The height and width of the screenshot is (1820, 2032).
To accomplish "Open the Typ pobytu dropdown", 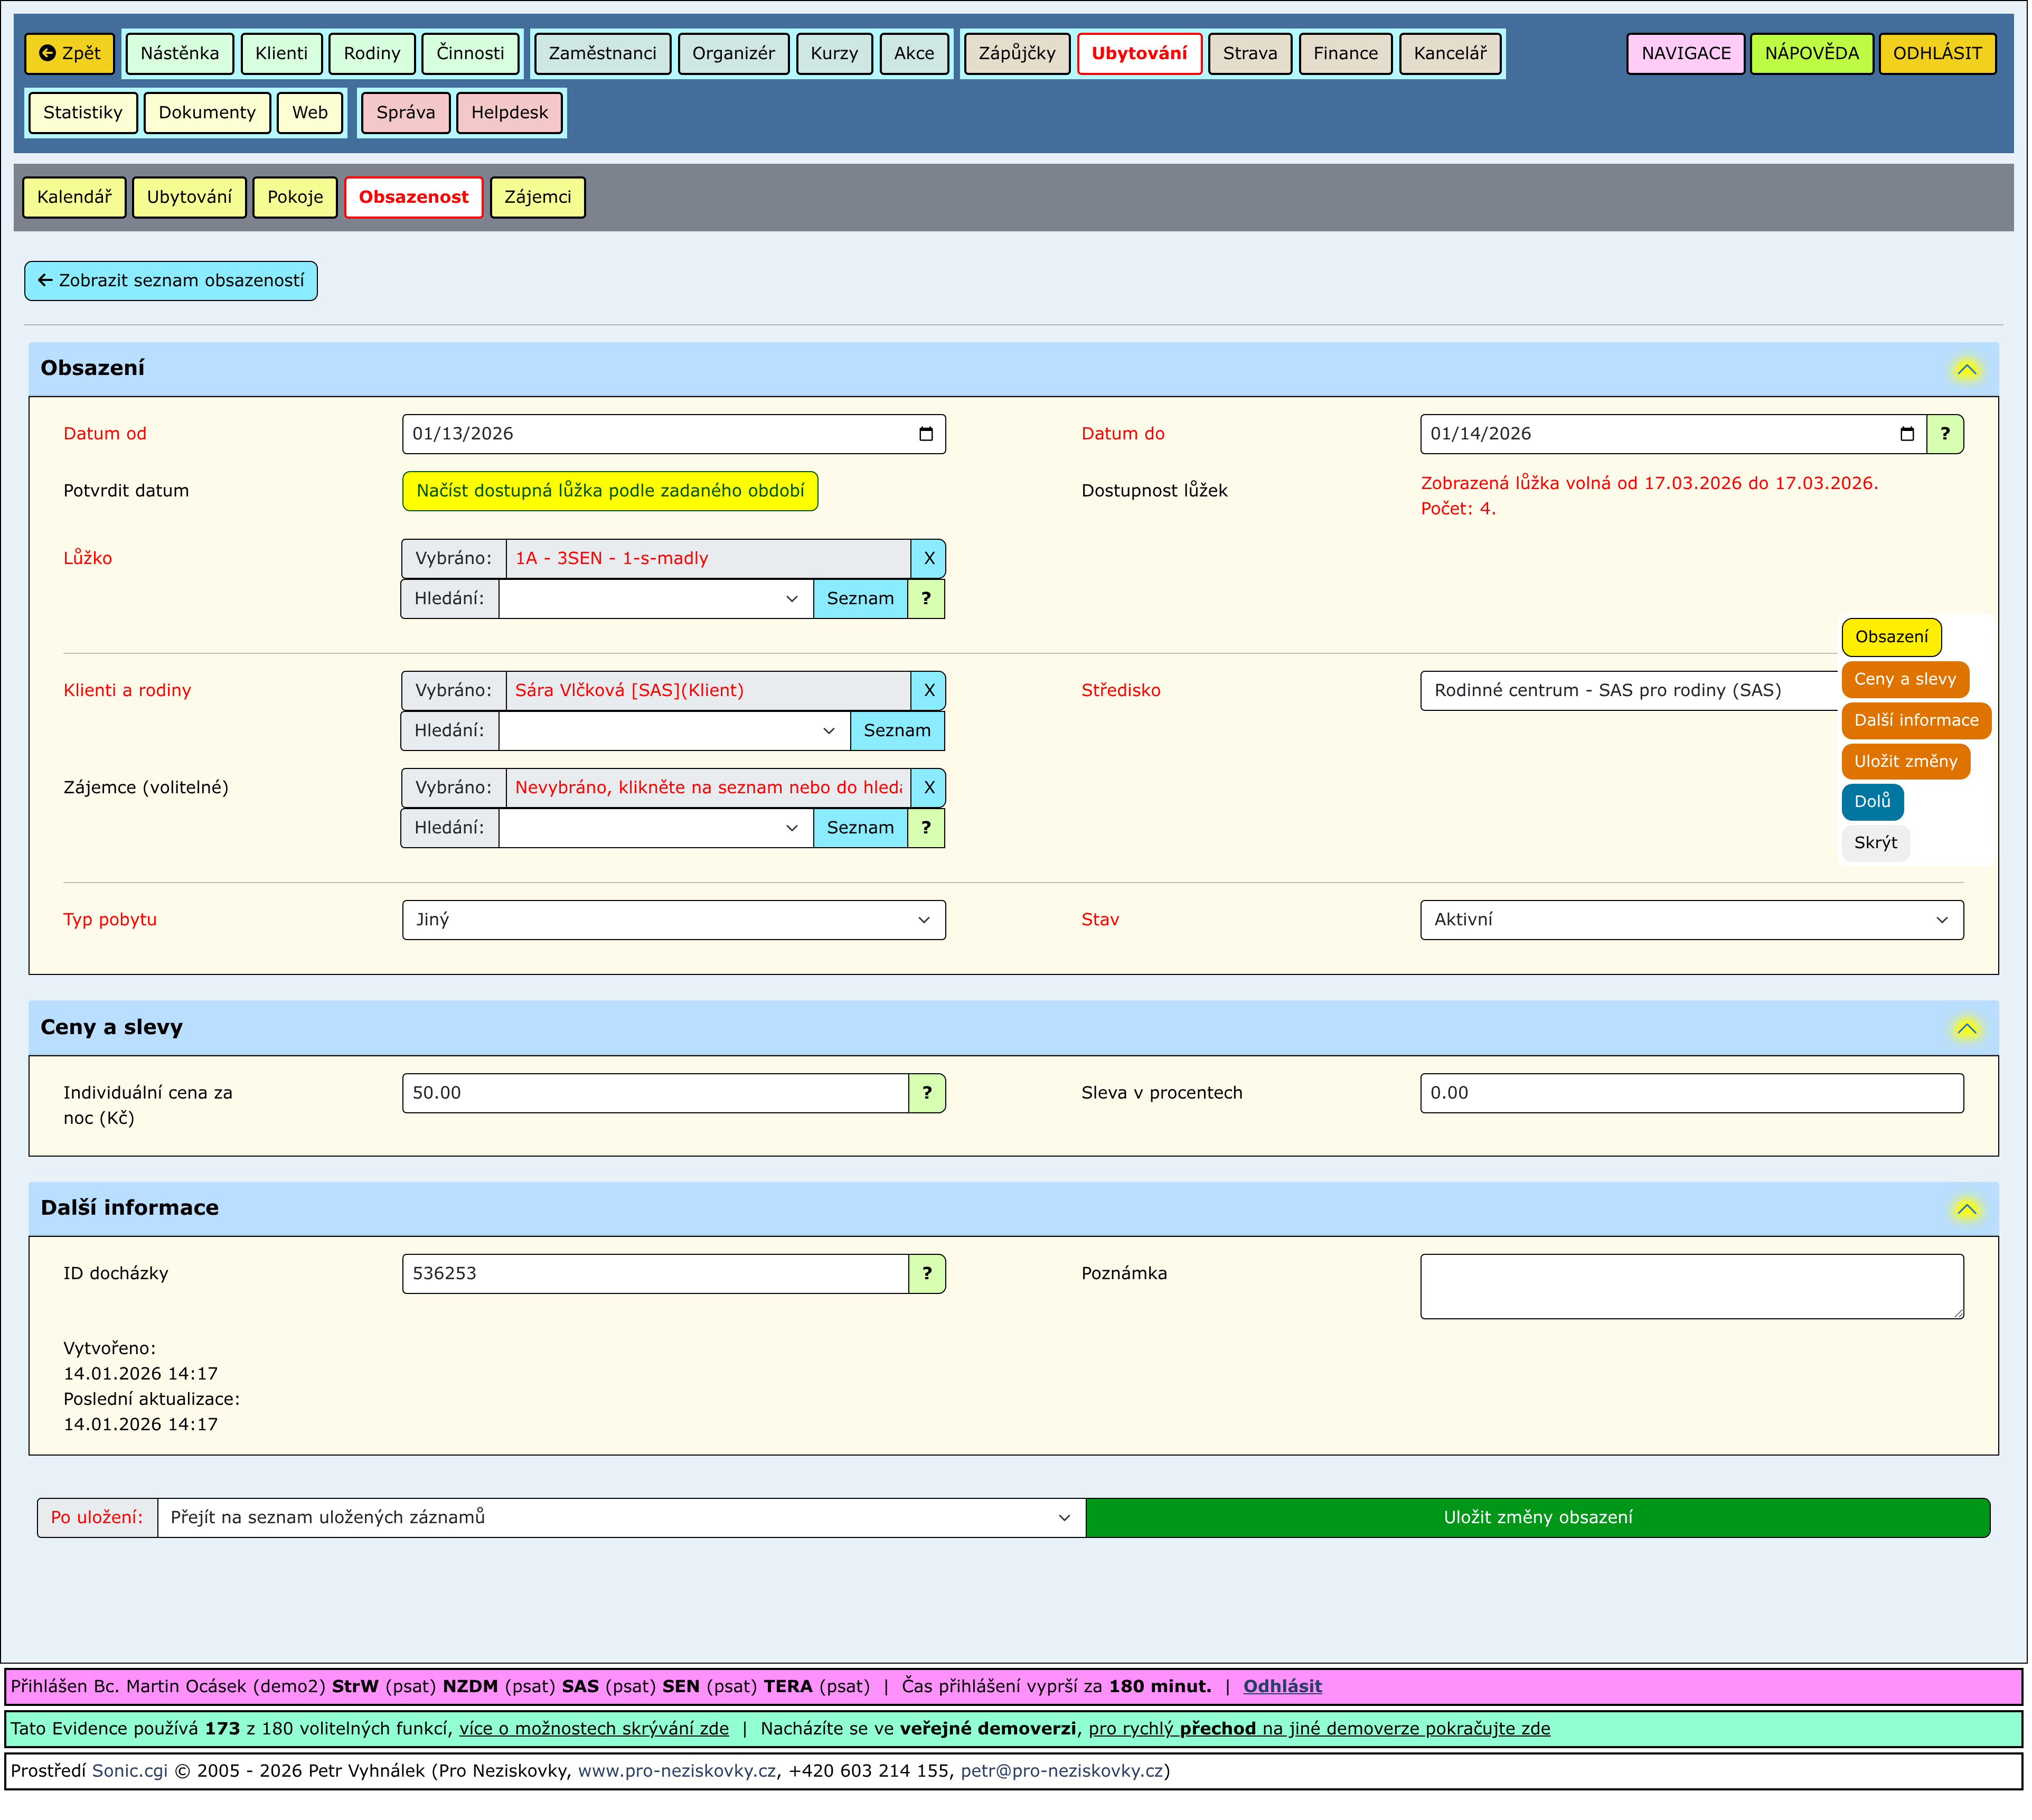I will (674, 920).
